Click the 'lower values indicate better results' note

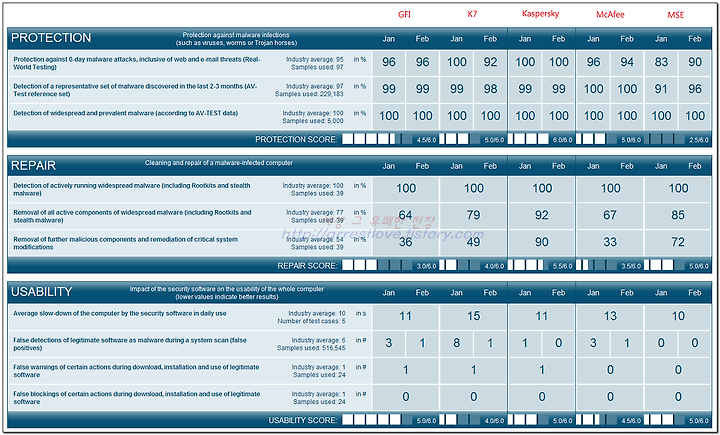(x=227, y=297)
